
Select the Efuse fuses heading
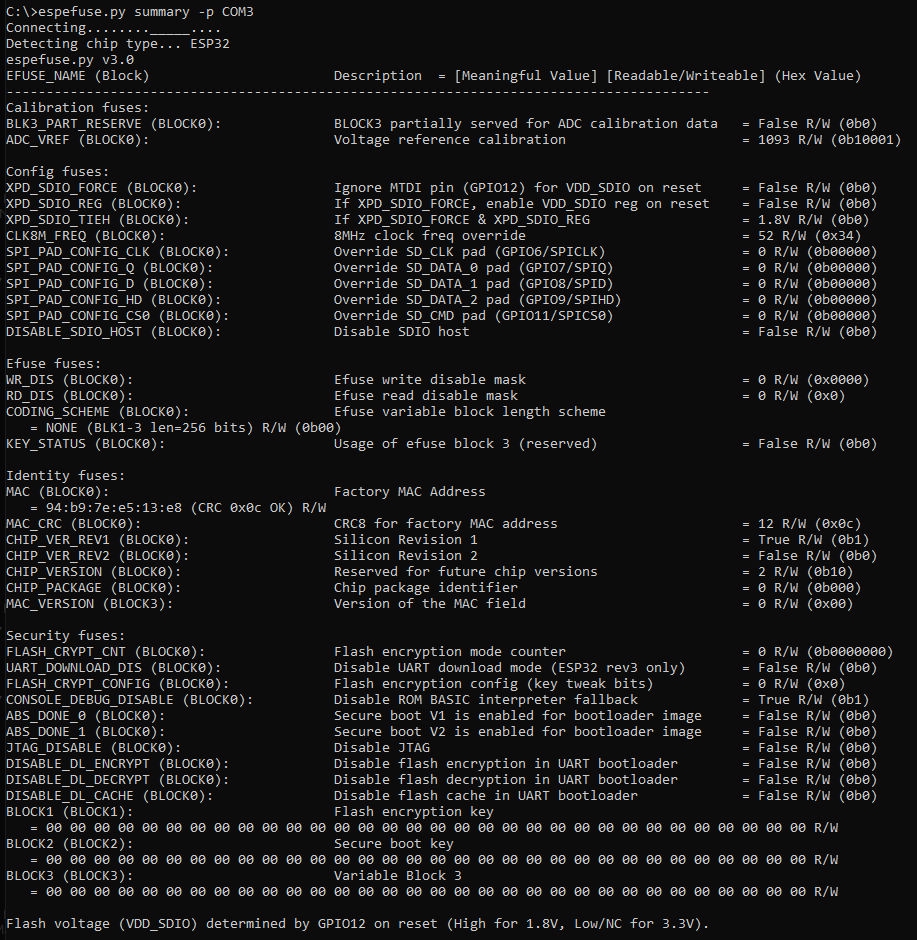[53, 364]
